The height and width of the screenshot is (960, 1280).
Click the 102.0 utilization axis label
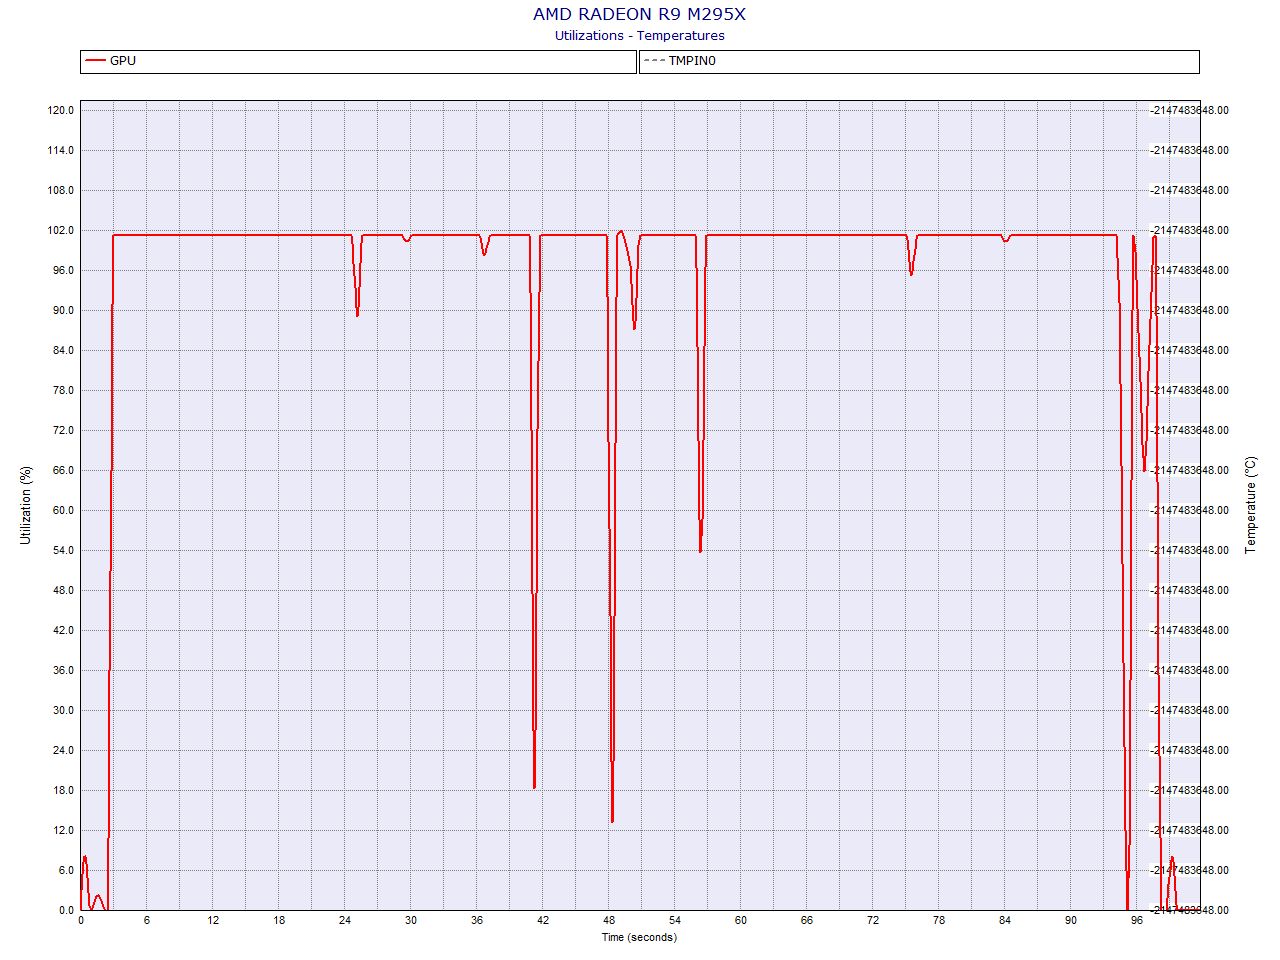pyautogui.click(x=61, y=230)
